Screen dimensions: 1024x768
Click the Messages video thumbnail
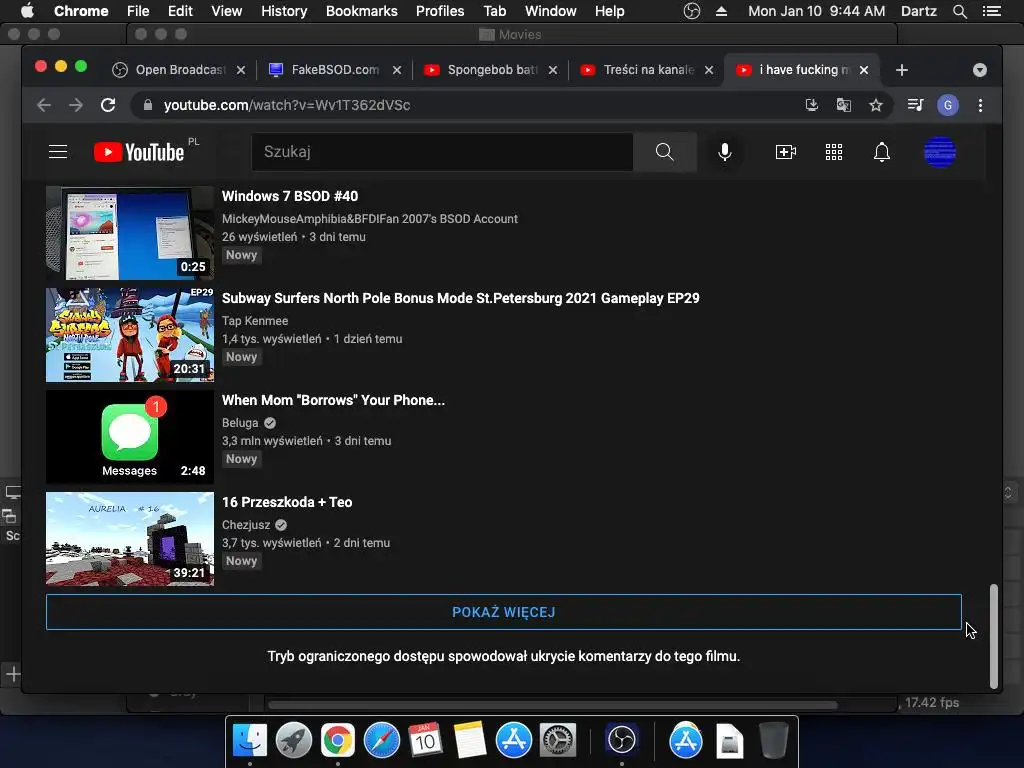pyautogui.click(x=129, y=437)
